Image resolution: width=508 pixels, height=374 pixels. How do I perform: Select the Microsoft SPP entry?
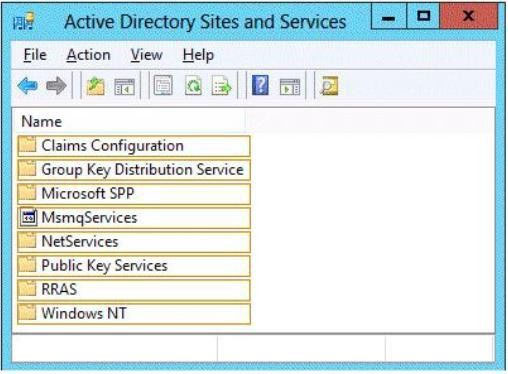tap(134, 194)
